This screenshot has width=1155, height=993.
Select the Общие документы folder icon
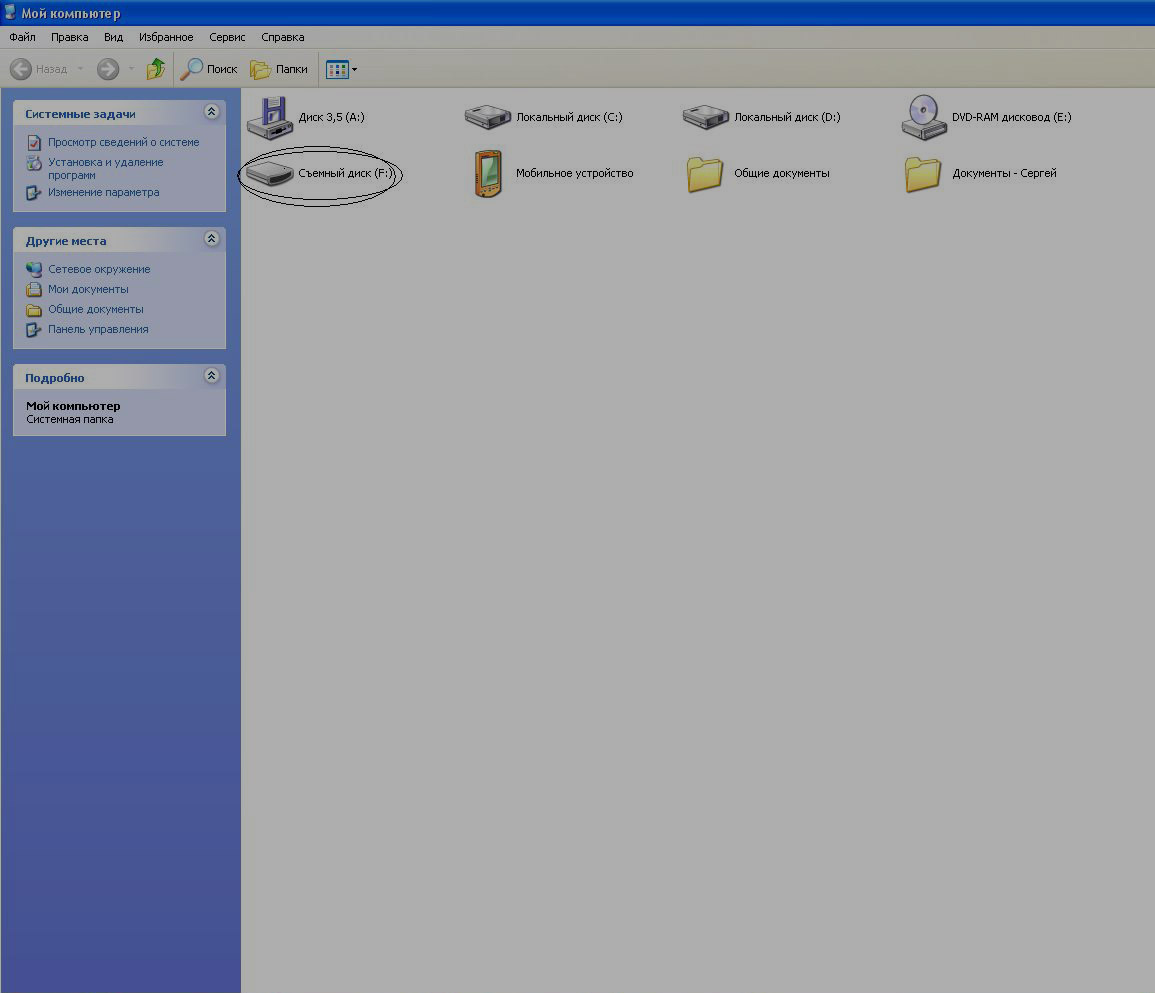point(705,174)
